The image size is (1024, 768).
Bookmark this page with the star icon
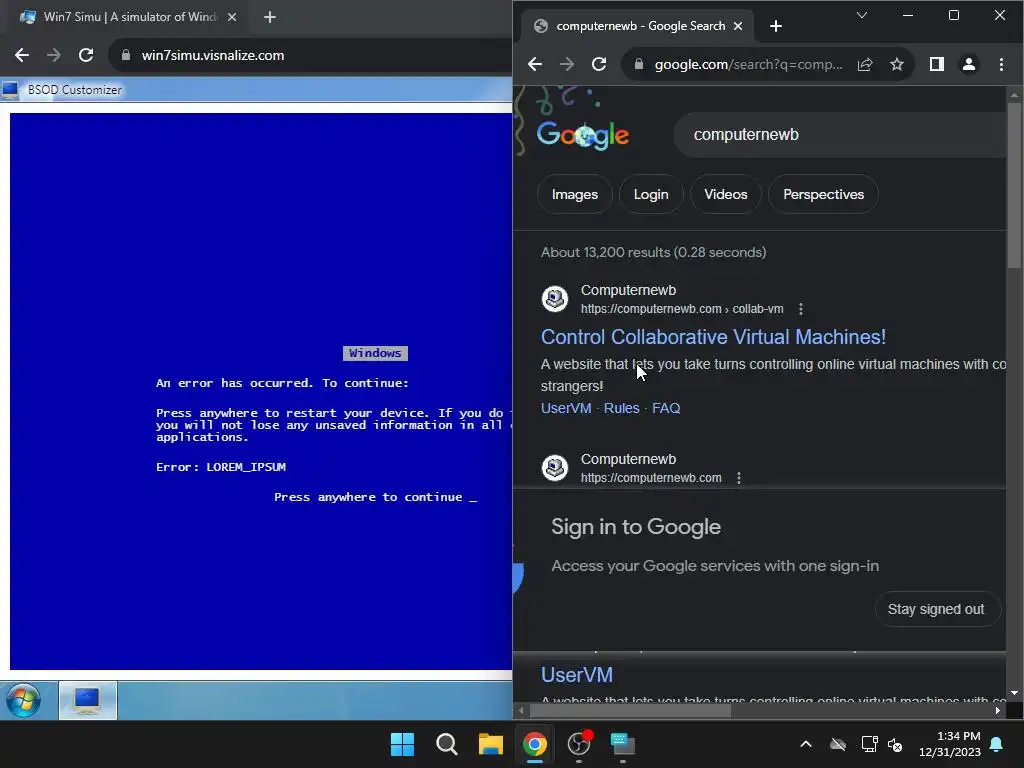coord(897,64)
